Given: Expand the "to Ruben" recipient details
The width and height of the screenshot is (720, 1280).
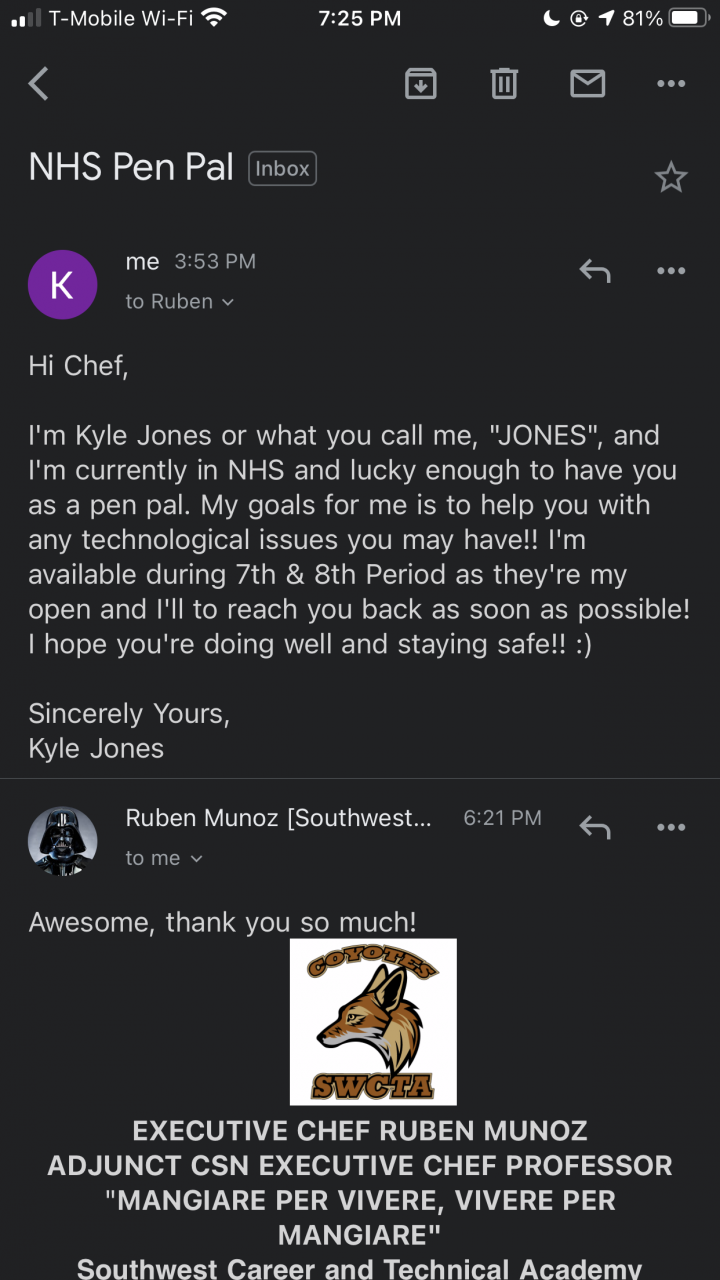Looking at the screenshot, I should (x=180, y=302).
